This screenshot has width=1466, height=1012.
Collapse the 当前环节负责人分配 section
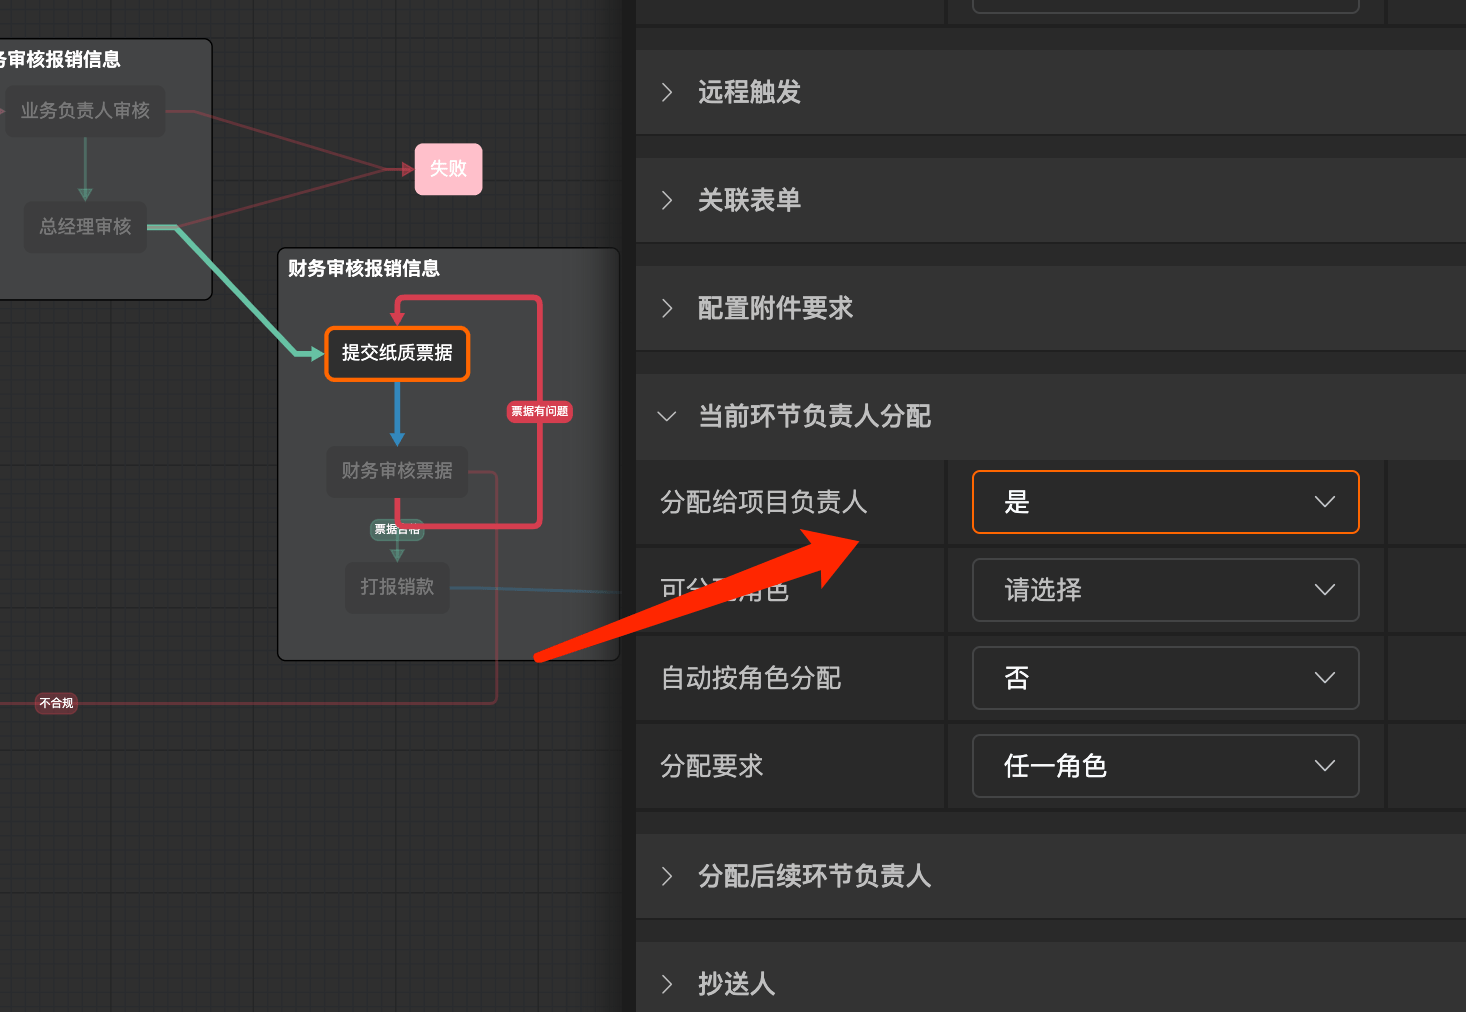tap(1050, 416)
